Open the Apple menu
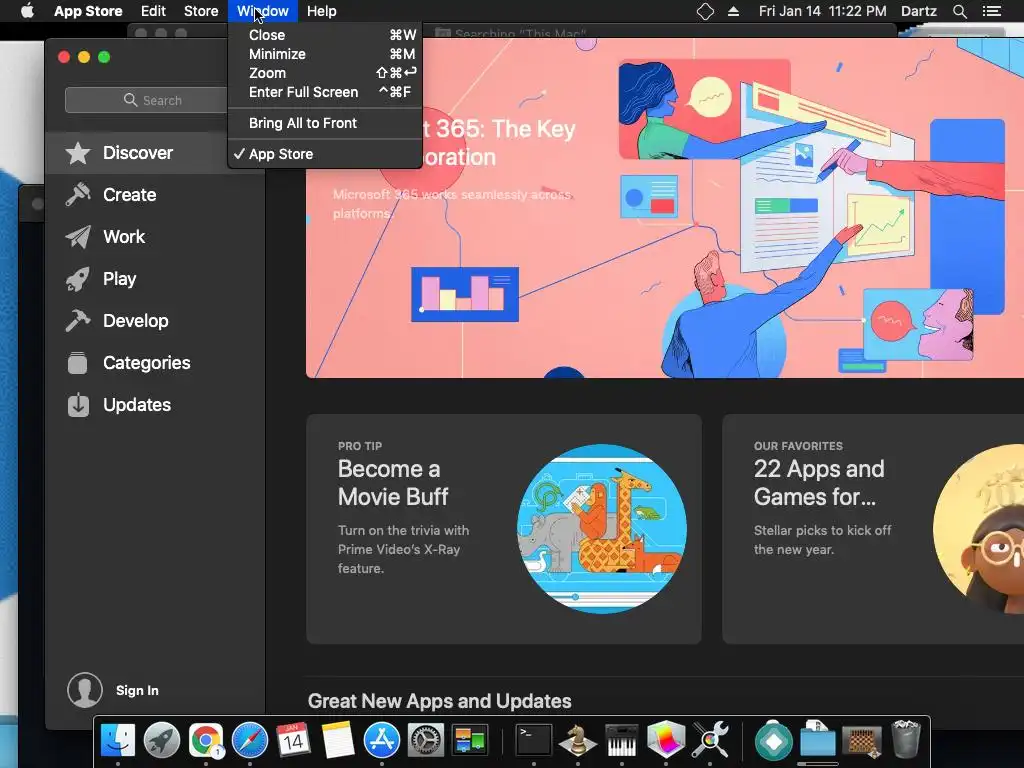This screenshot has width=1024, height=768. [x=27, y=11]
